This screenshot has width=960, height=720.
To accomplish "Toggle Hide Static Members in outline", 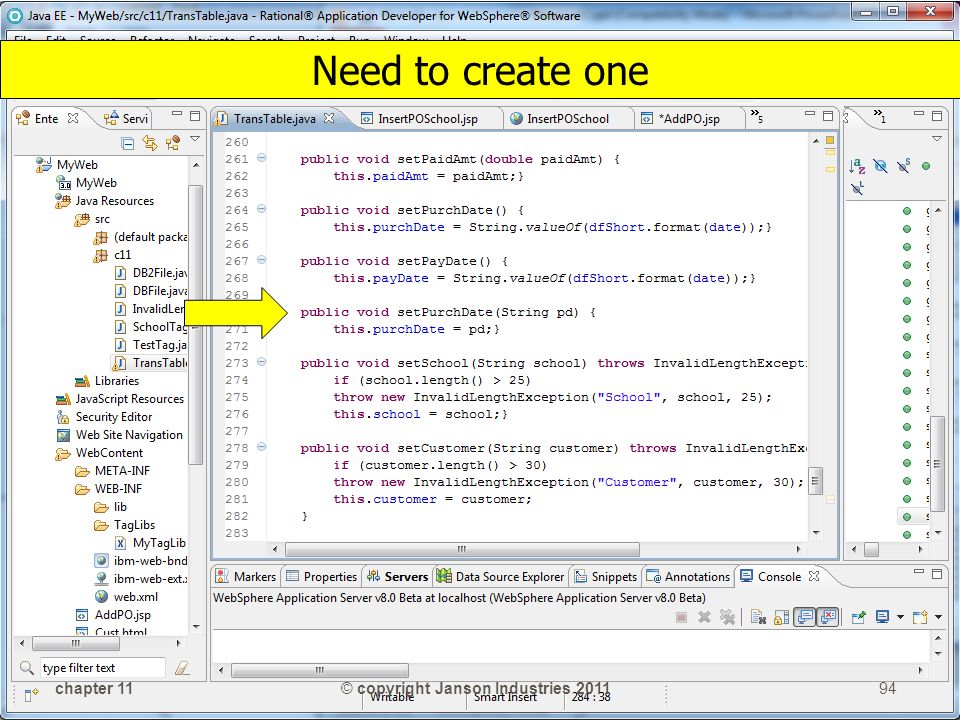I will pyautogui.click(x=904, y=165).
